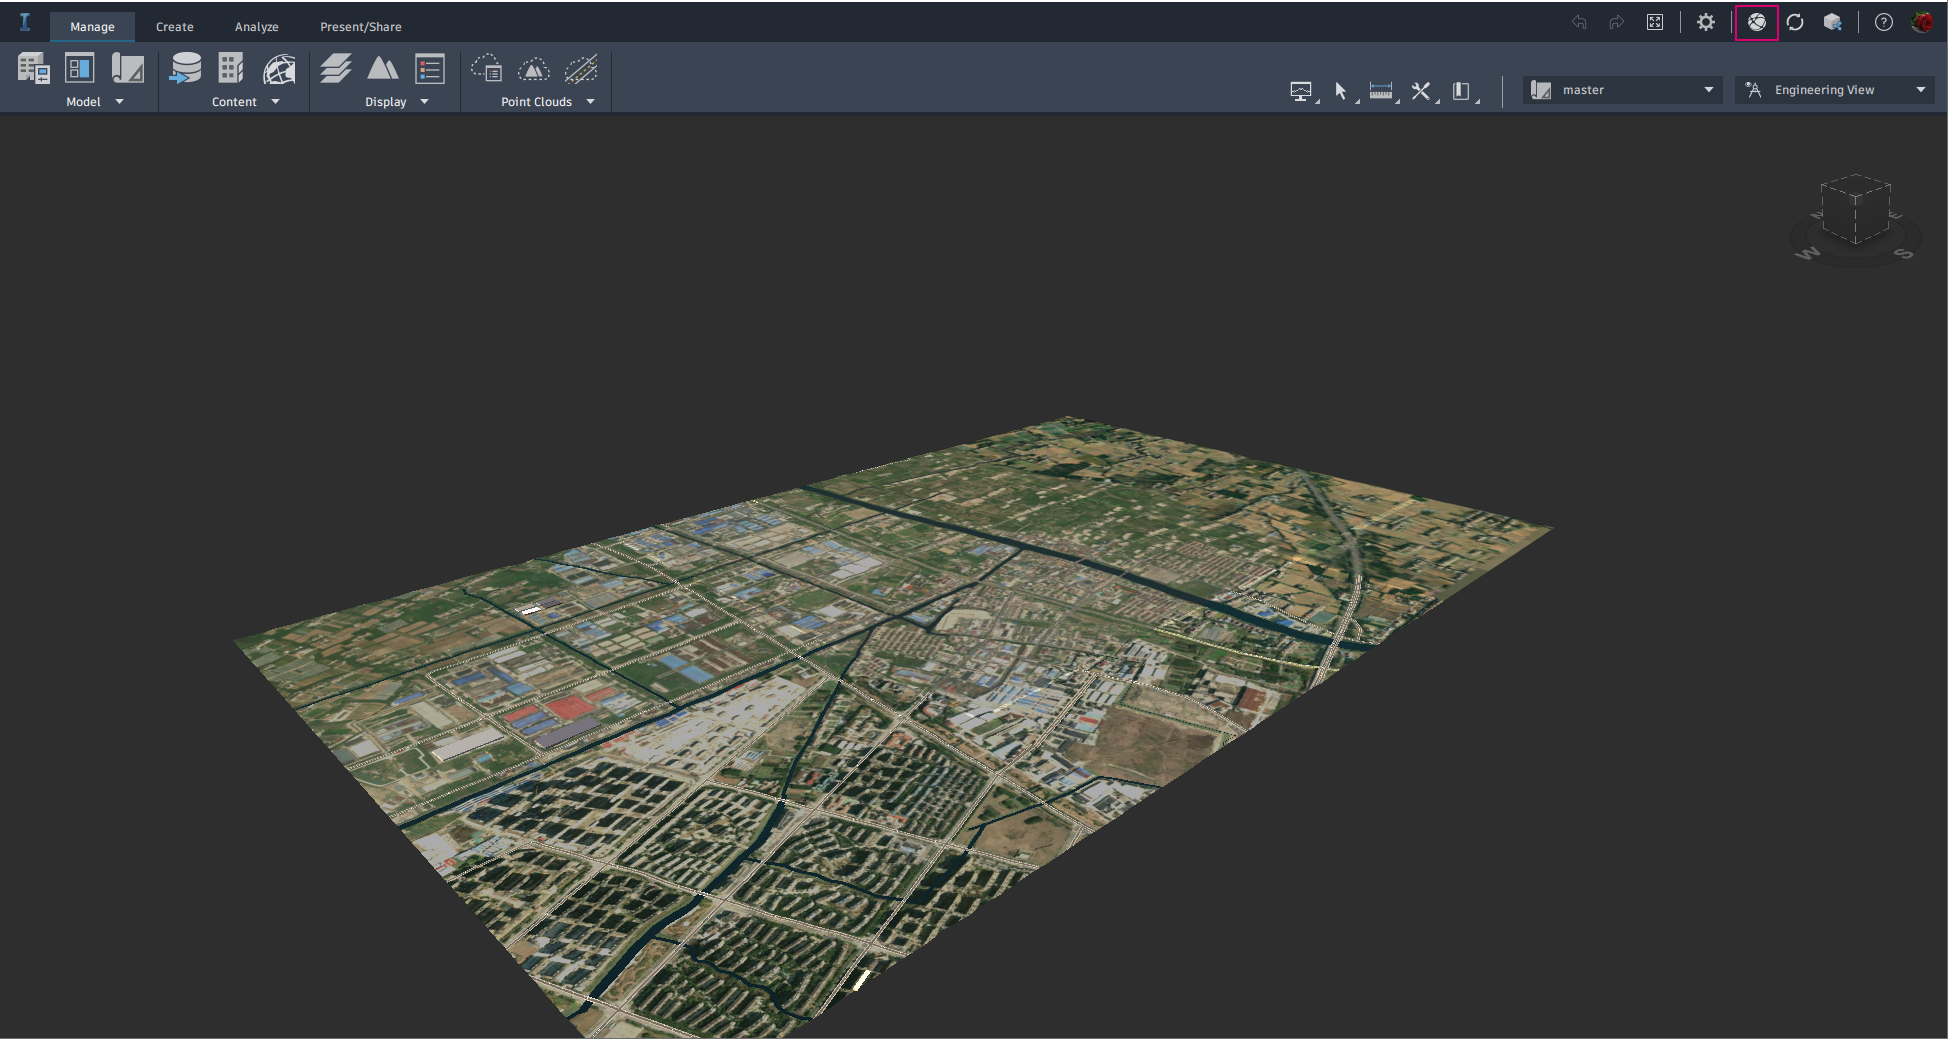Sync the model with refresh icon
The width and height of the screenshot is (1948, 1039).
(1795, 22)
